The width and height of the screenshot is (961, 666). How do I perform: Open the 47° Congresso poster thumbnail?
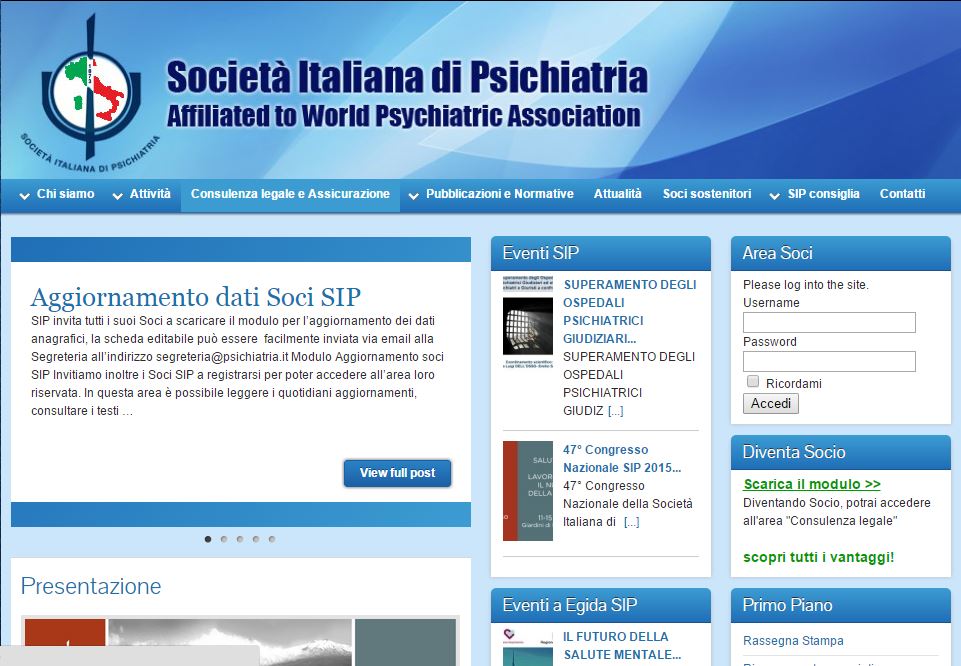coord(528,491)
